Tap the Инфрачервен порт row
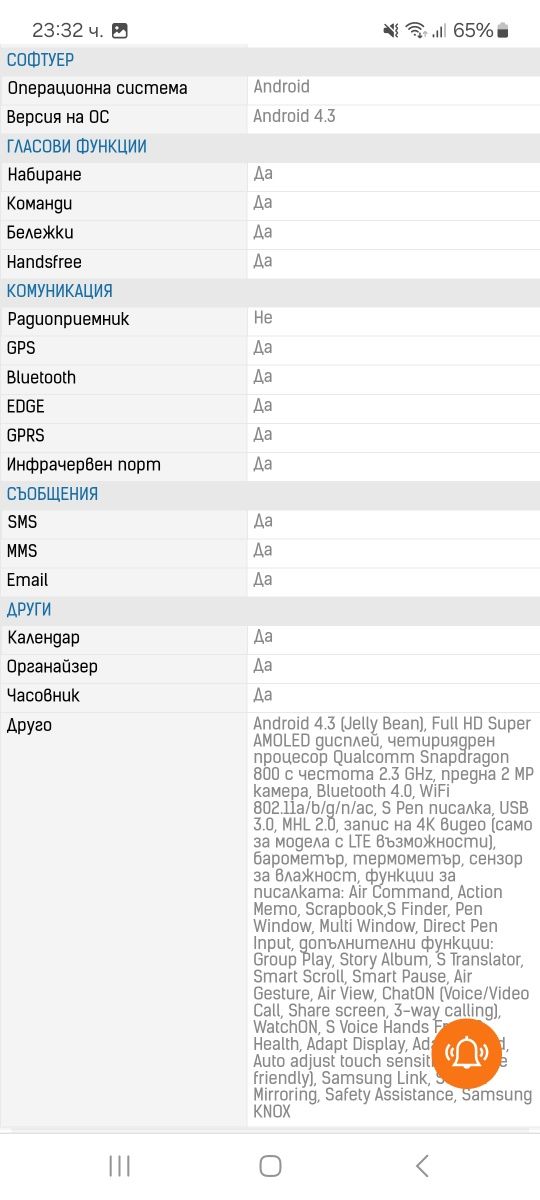Screen dimensions: 540x1200 (270, 465)
